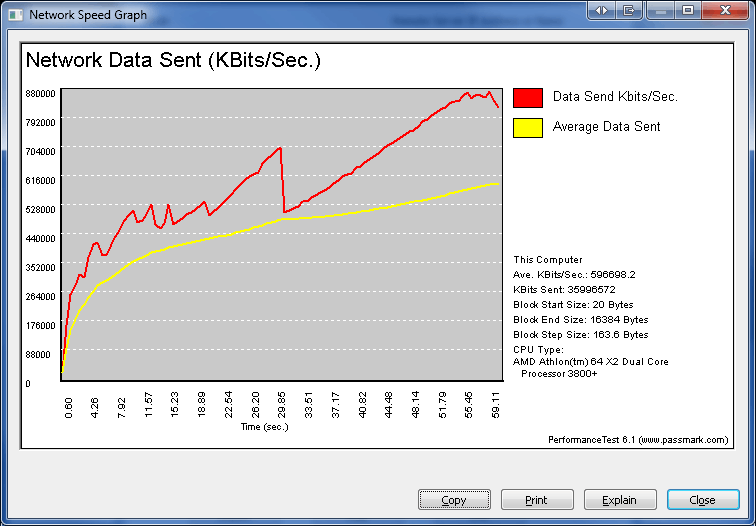Click the 528000 y-axis value

coord(40,209)
